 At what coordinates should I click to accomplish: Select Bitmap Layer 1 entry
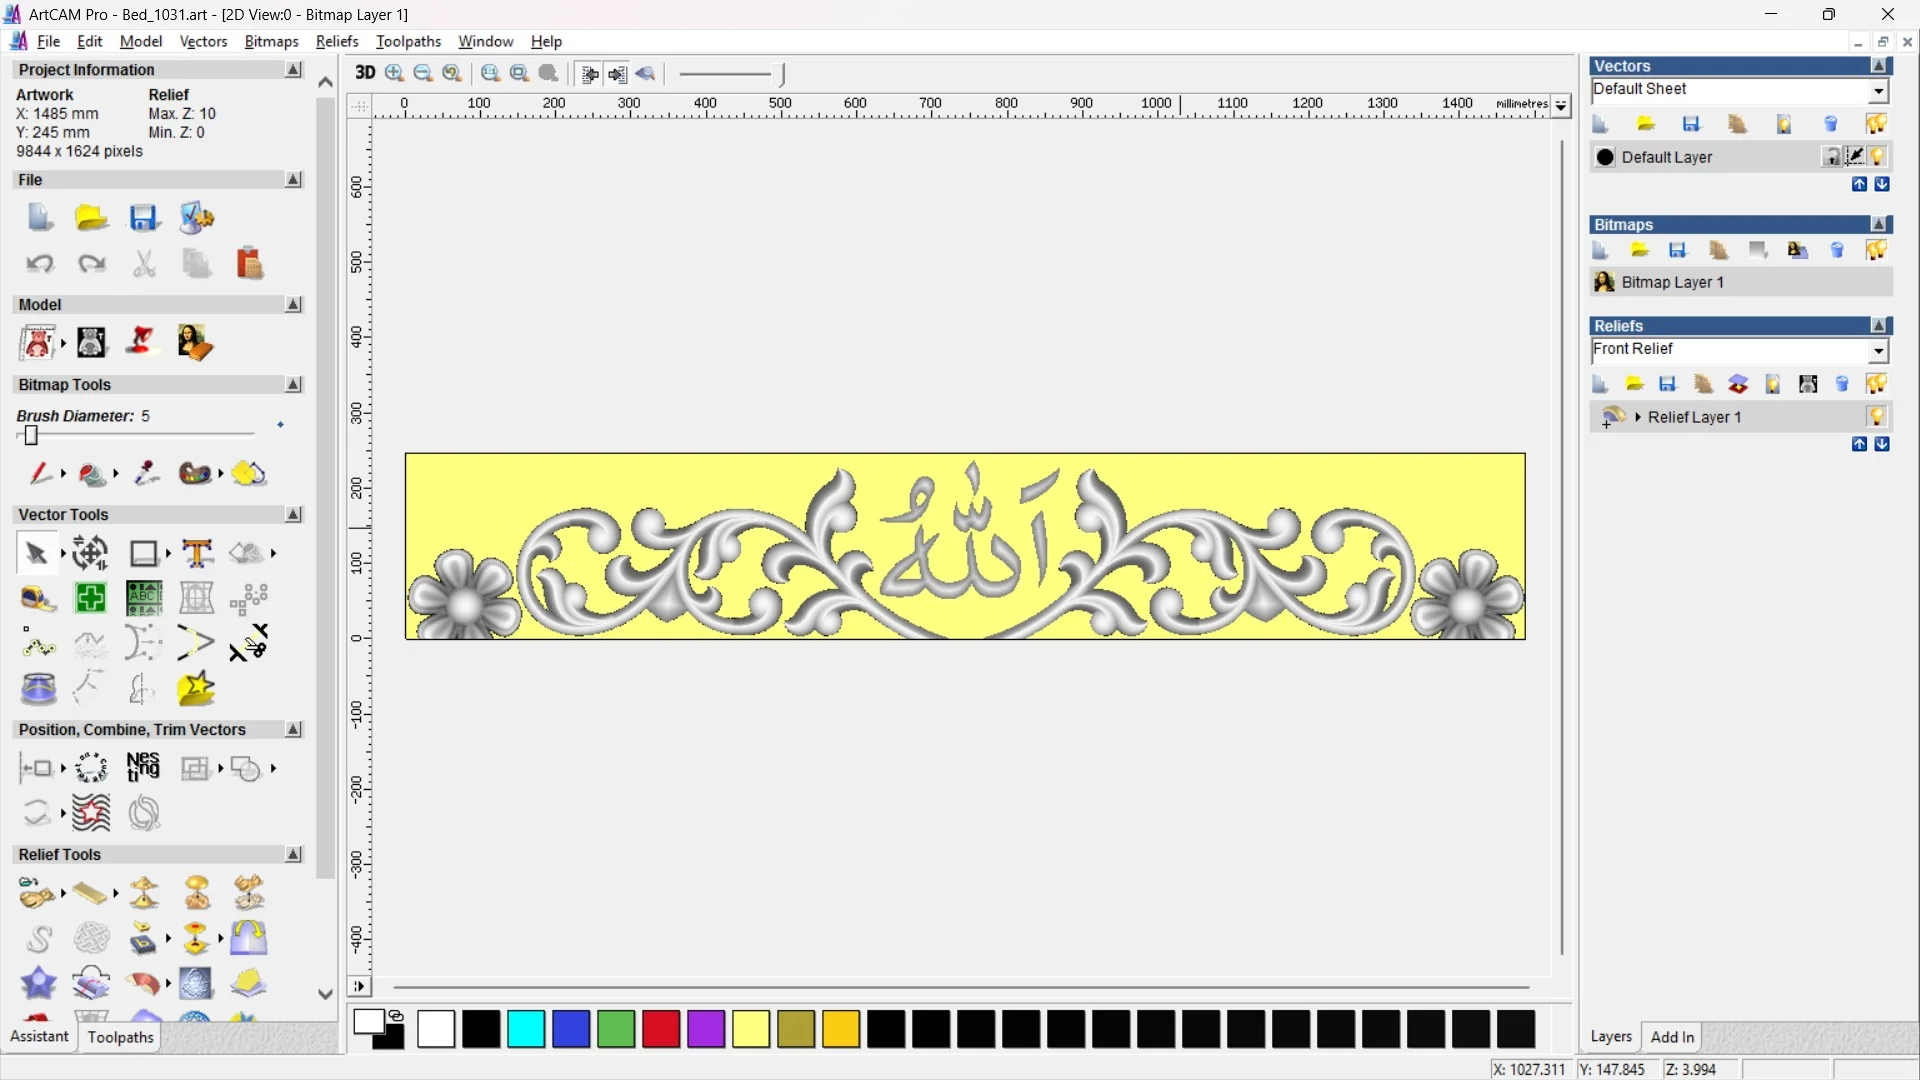pyautogui.click(x=1672, y=282)
